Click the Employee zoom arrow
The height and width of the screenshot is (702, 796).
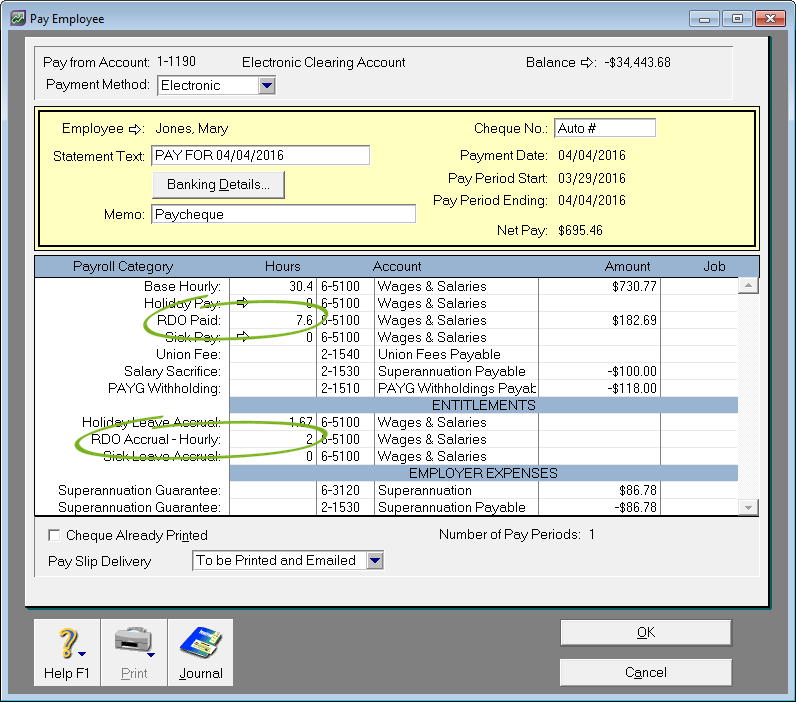136,129
